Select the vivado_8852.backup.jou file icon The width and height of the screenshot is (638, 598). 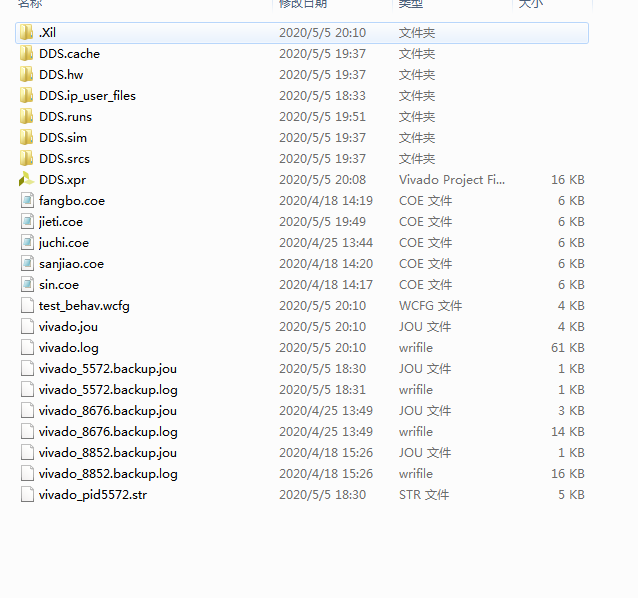tap(27, 453)
